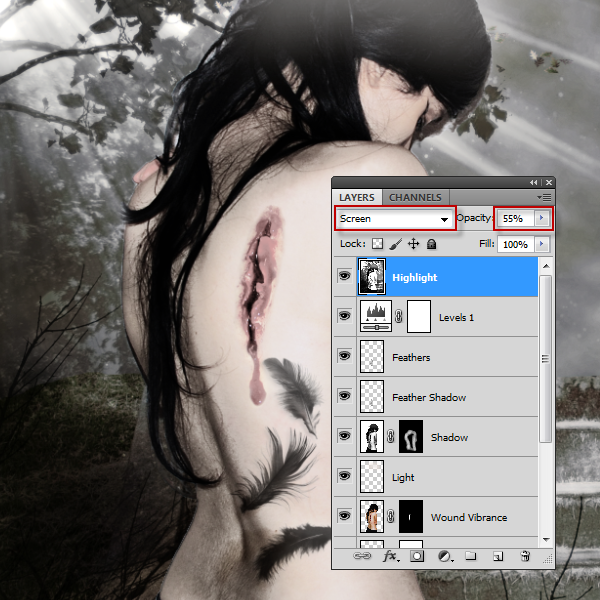Hide the Shadow layer

click(344, 436)
